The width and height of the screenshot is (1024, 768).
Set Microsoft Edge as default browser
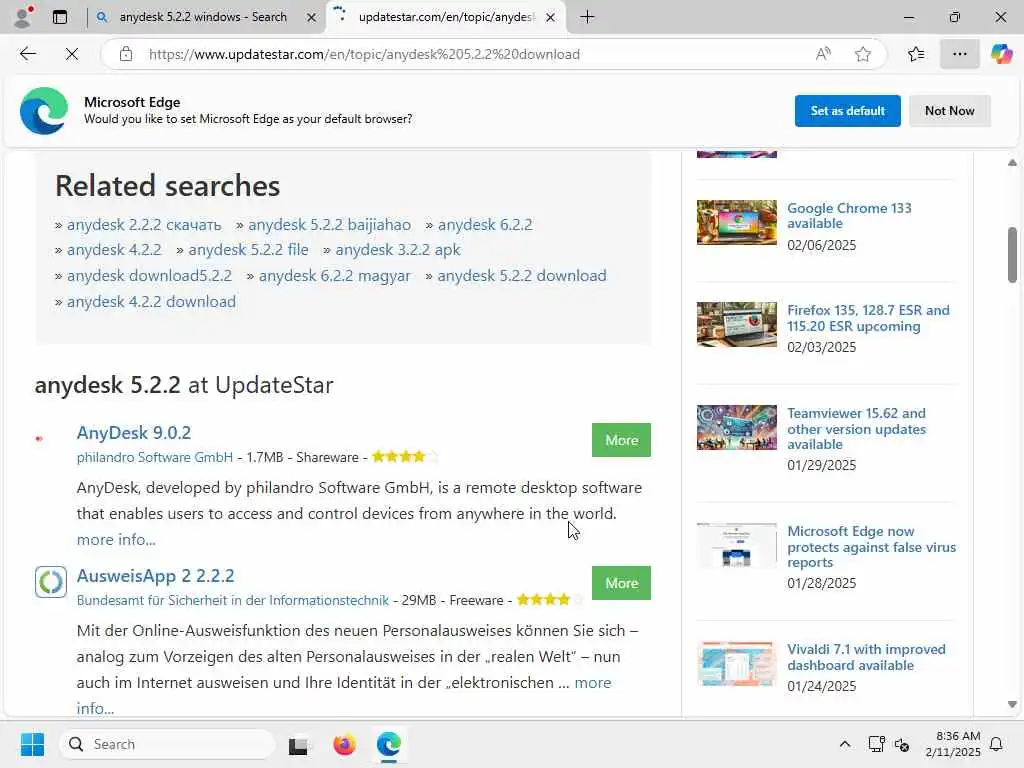[x=847, y=111]
